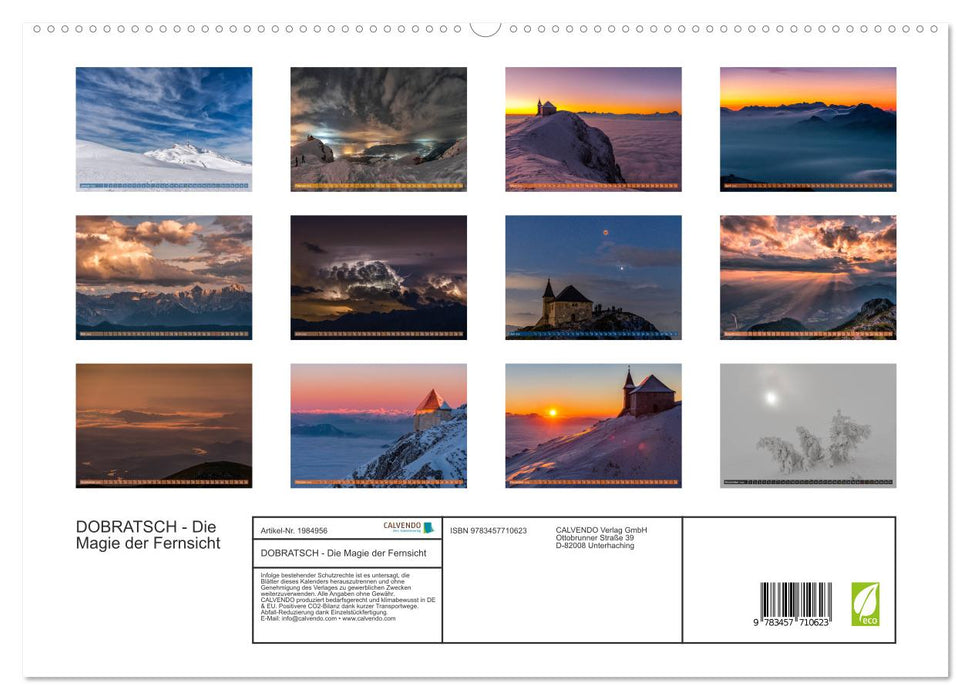Select the sunbeams through clouds panorama image
The height and width of the screenshot is (700, 971).
[x=807, y=275]
